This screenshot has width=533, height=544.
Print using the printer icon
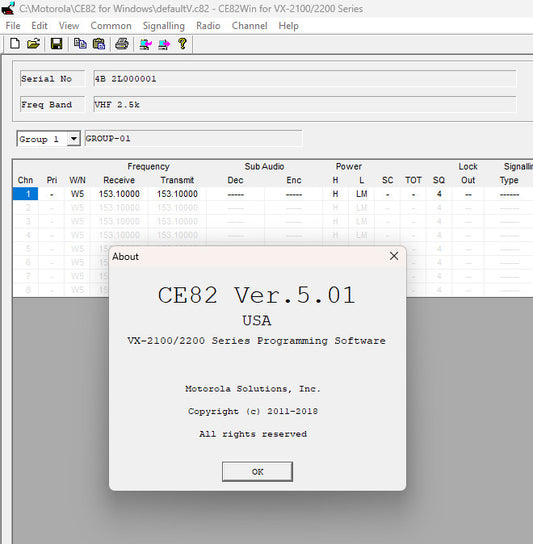122,44
